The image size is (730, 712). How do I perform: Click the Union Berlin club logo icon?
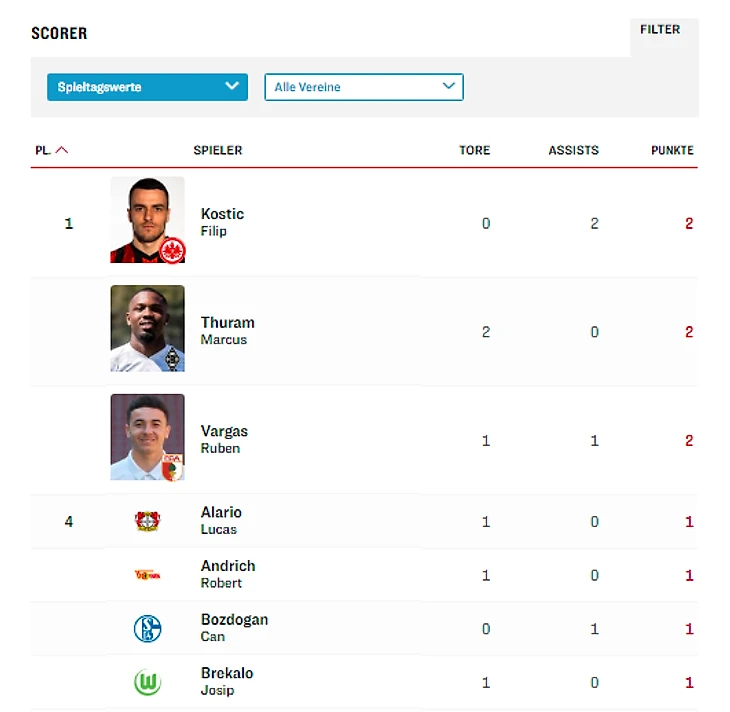(147, 575)
